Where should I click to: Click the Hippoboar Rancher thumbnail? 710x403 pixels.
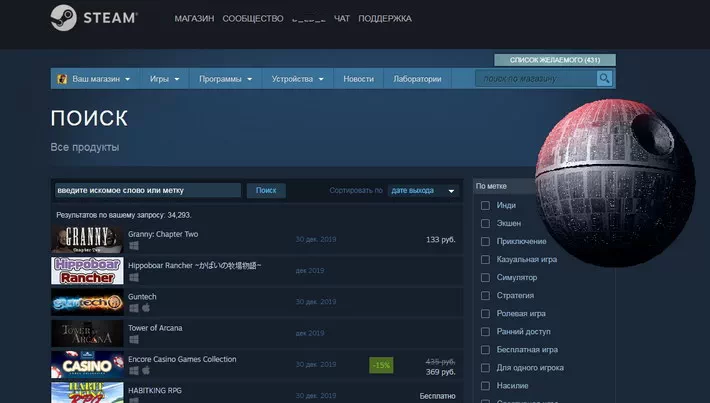pyautogui.click(x=87, y=270)
